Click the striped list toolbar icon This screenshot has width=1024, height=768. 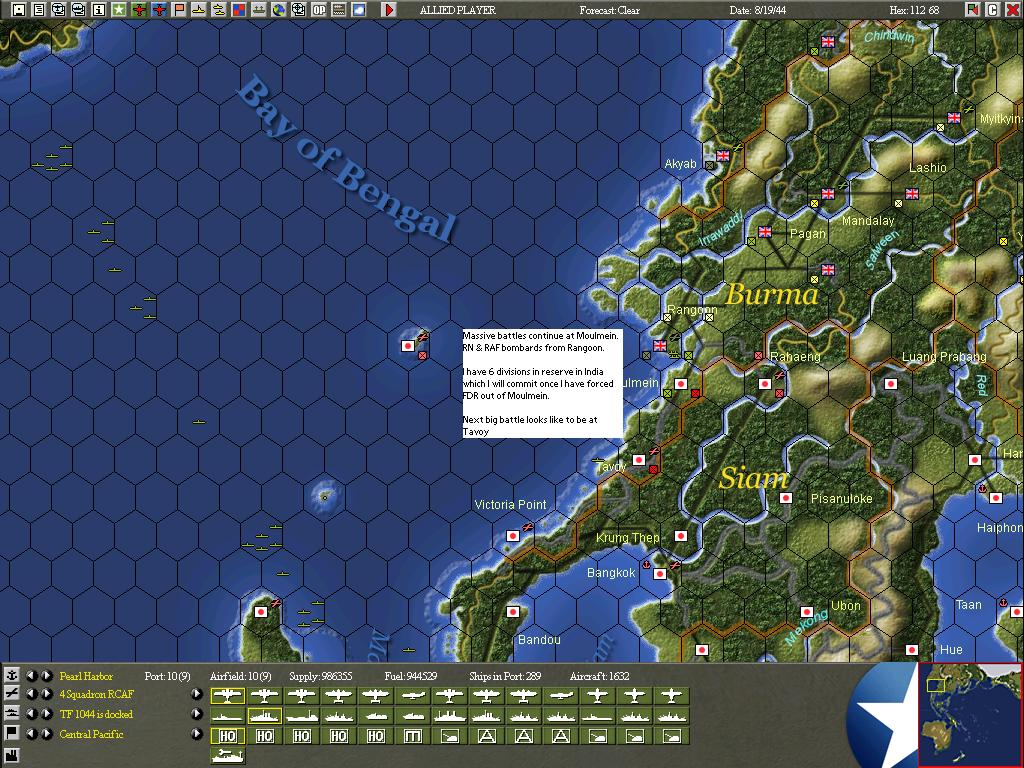coord(339,9)
